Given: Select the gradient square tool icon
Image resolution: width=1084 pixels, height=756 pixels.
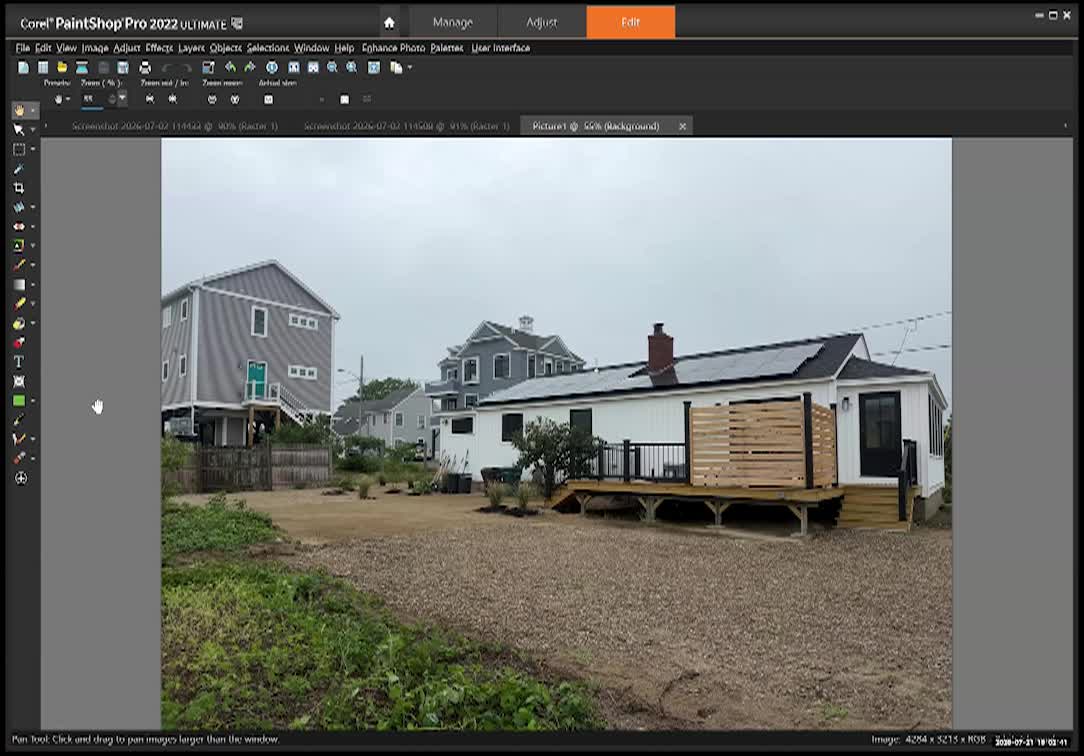Looking at the screenshot, I should coord(19,285).
